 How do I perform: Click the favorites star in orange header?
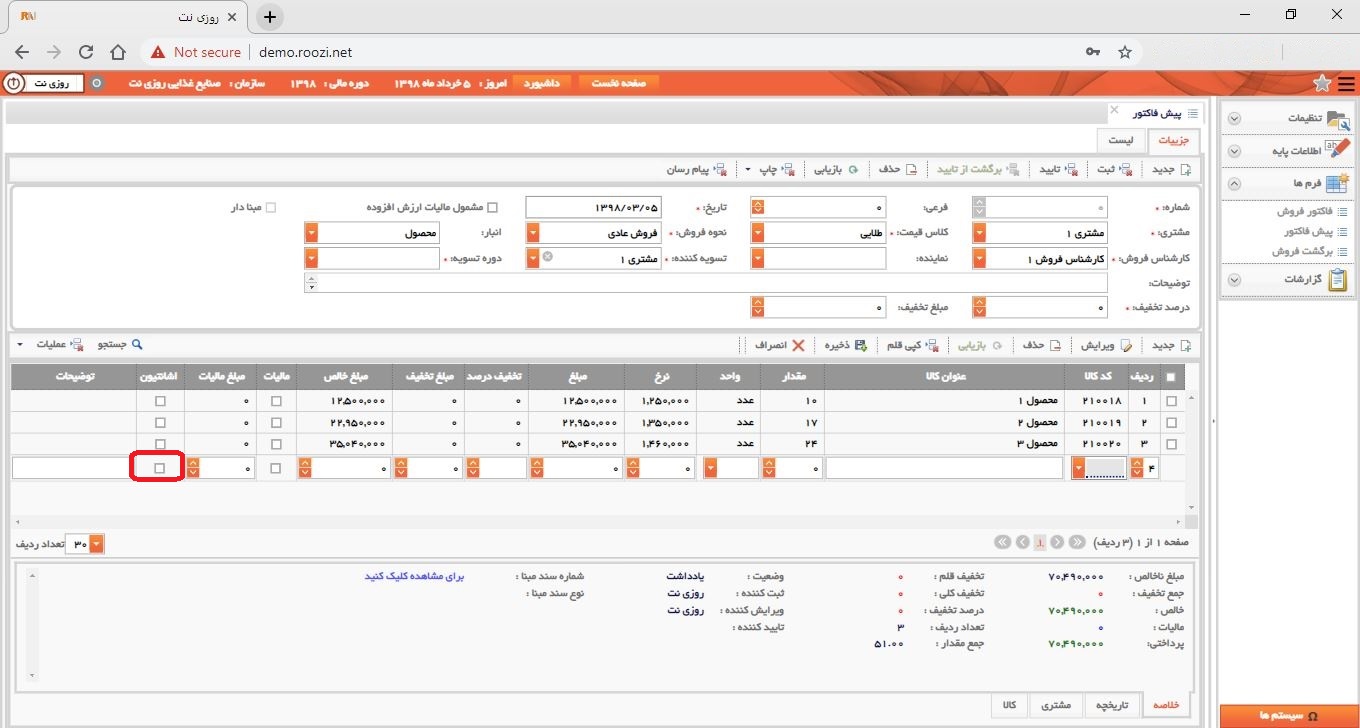pyautogui.click(x=1322, y=83)
